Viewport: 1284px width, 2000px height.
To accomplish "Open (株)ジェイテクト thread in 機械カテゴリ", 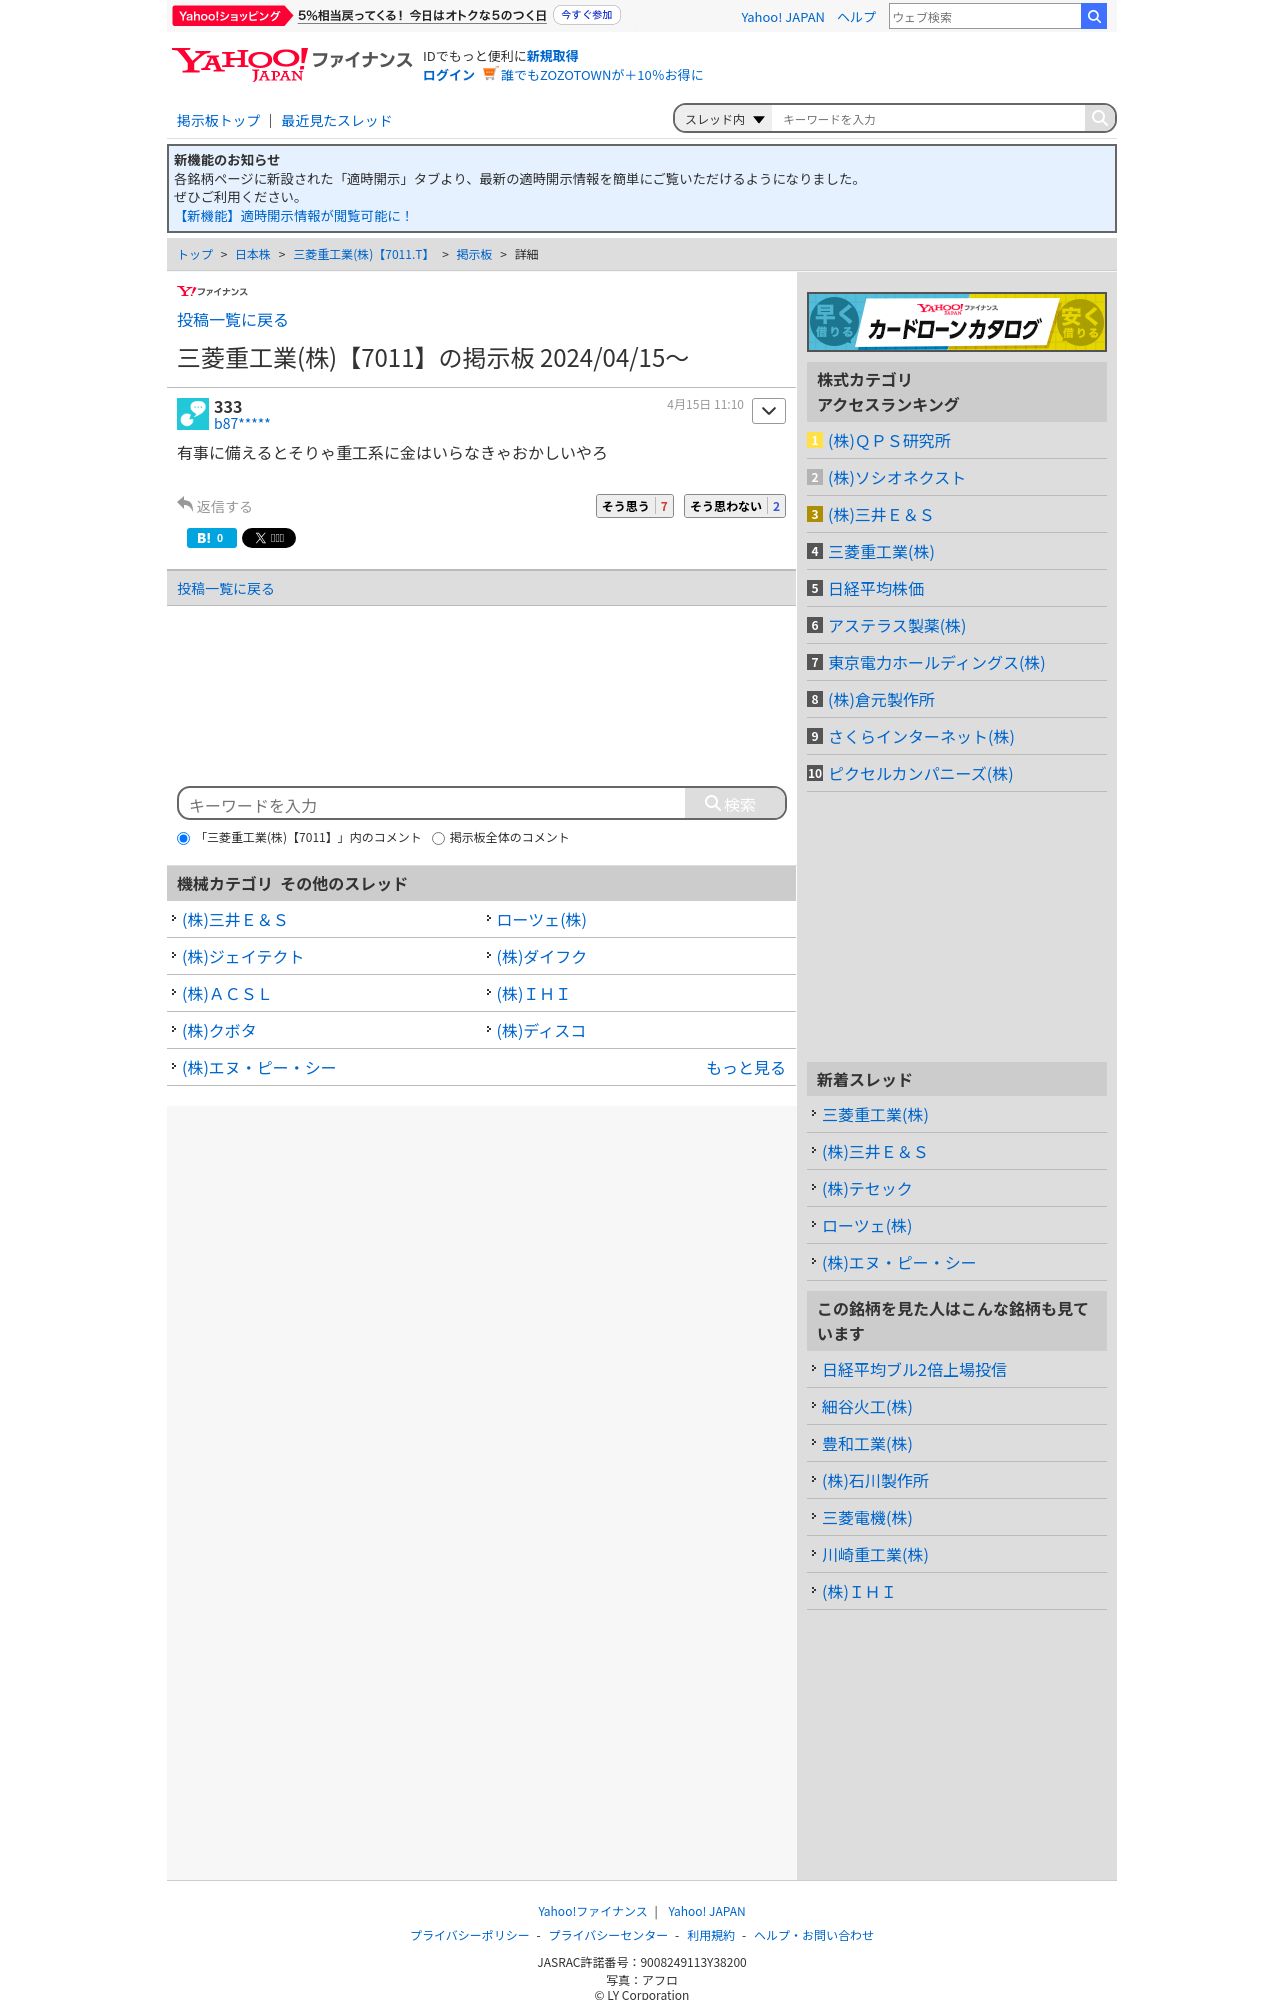I will click(x=242, y=957).
